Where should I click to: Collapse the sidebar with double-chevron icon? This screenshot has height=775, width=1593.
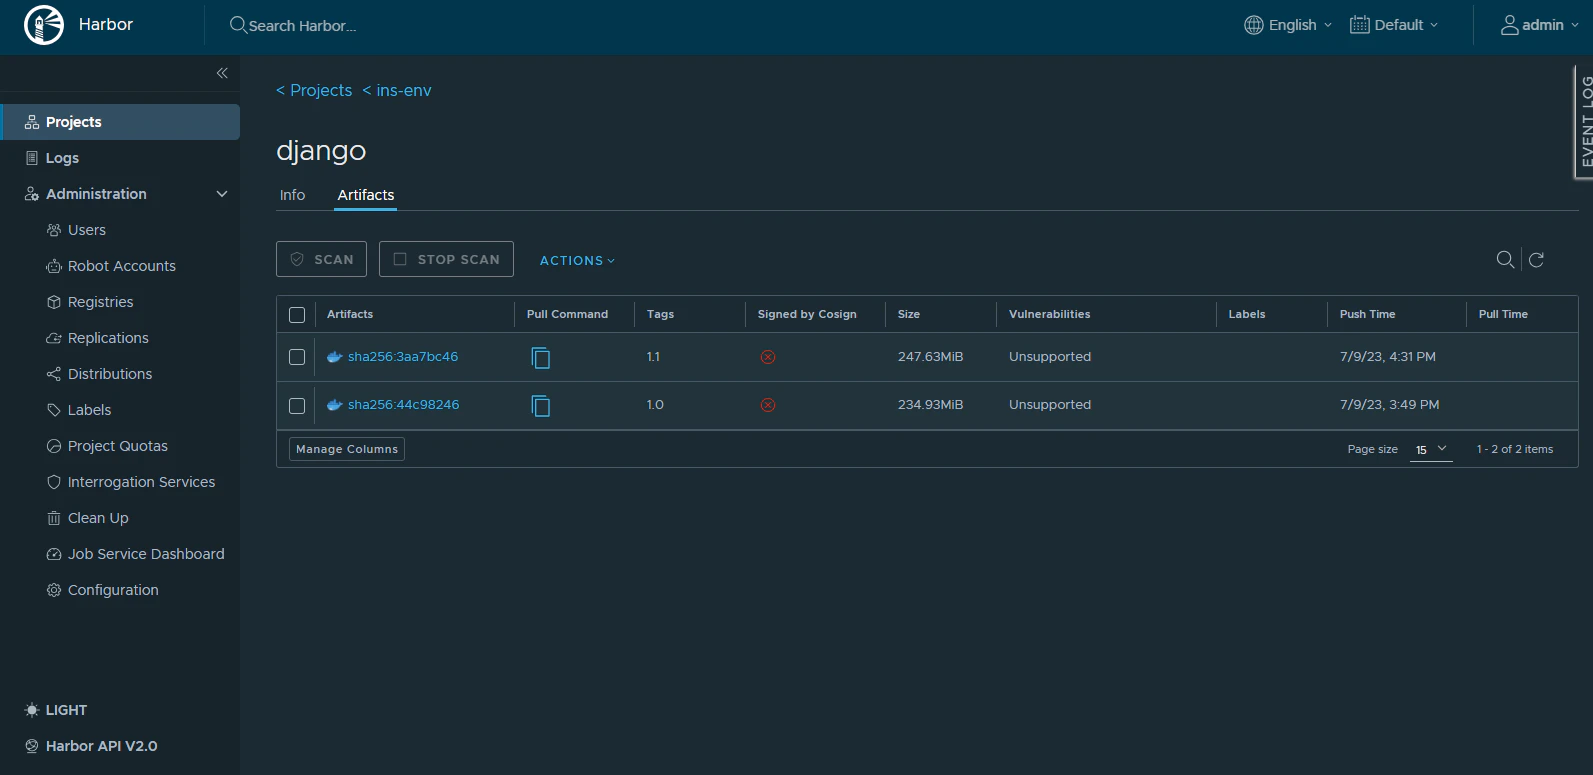point(222,73)
